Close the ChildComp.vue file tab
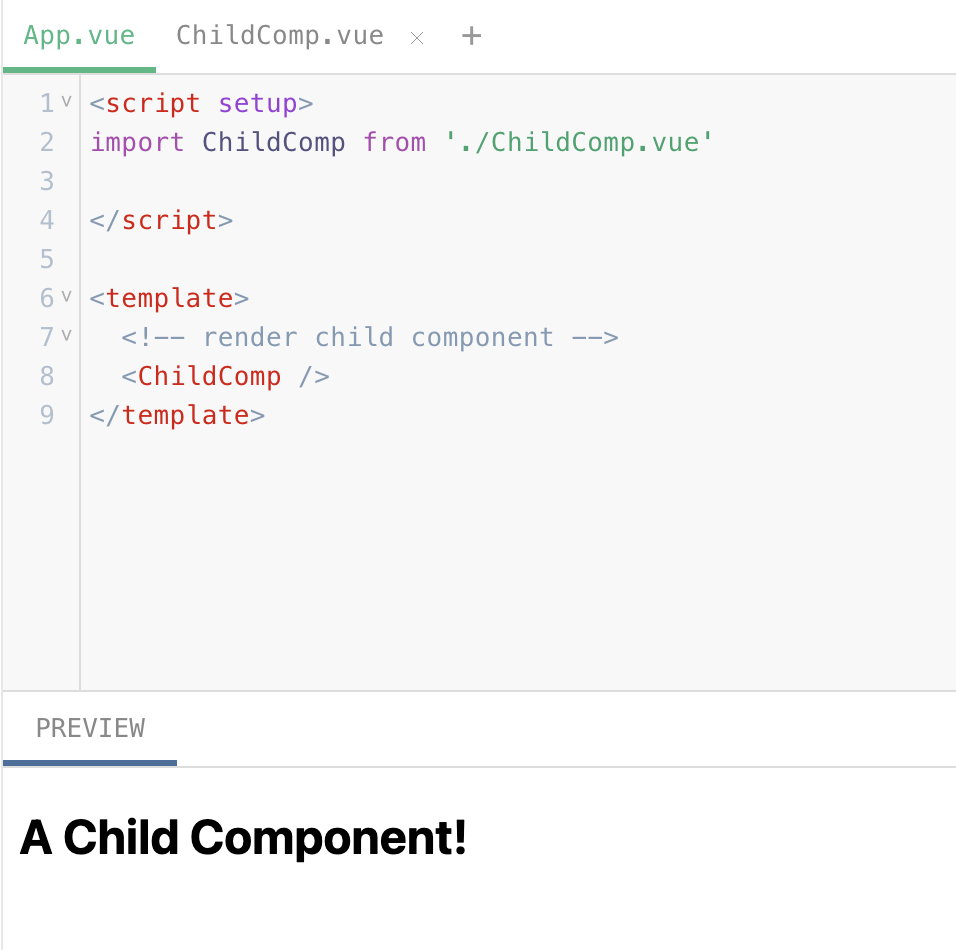Image resolution: width=956 pixels, height=950 pixels. (x=418, y=38)
